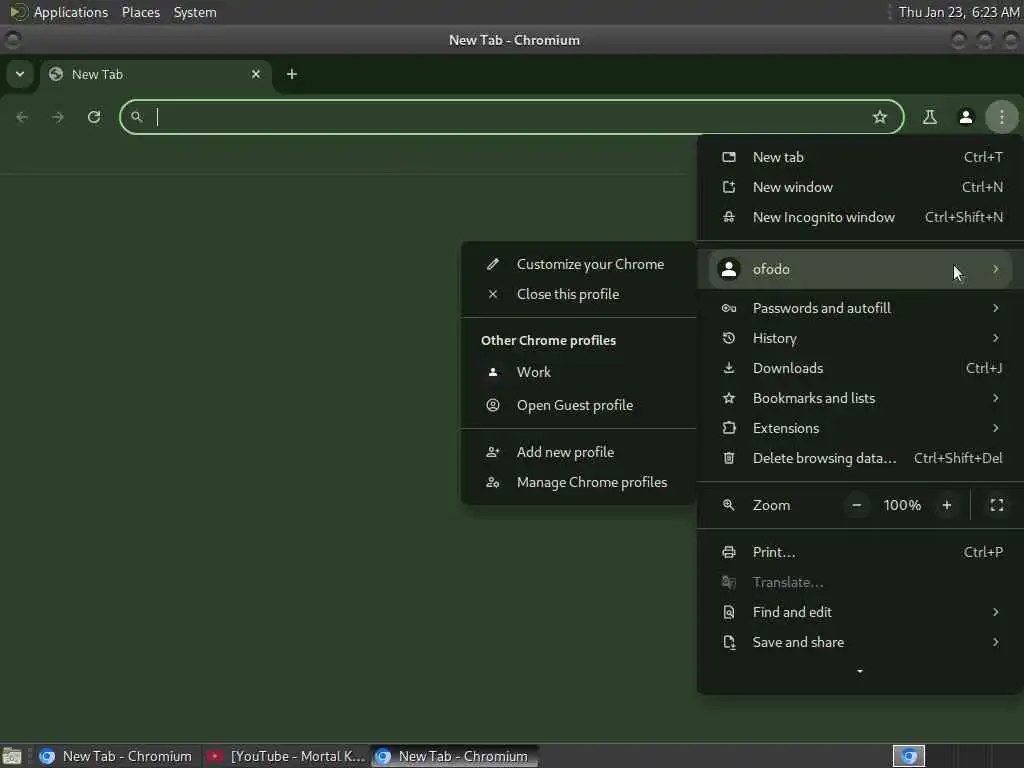This screenshot has width=1024, height=768.
Task: Click the Zoom magnifier icon
Action: [x=729, y=505]
